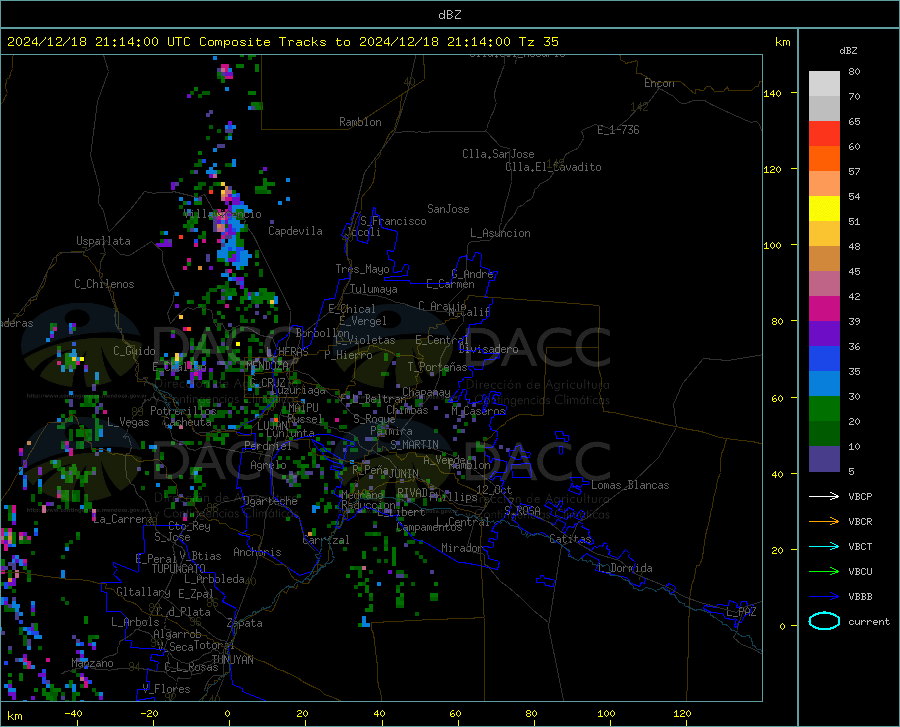Select the orange 57 dBZ color swatch
Viewport: 900px width, 727px height.
click(824, 159)
